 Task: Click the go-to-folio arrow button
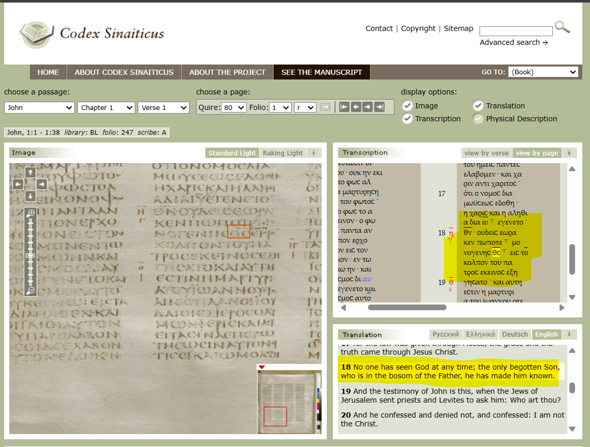[325, 107]
